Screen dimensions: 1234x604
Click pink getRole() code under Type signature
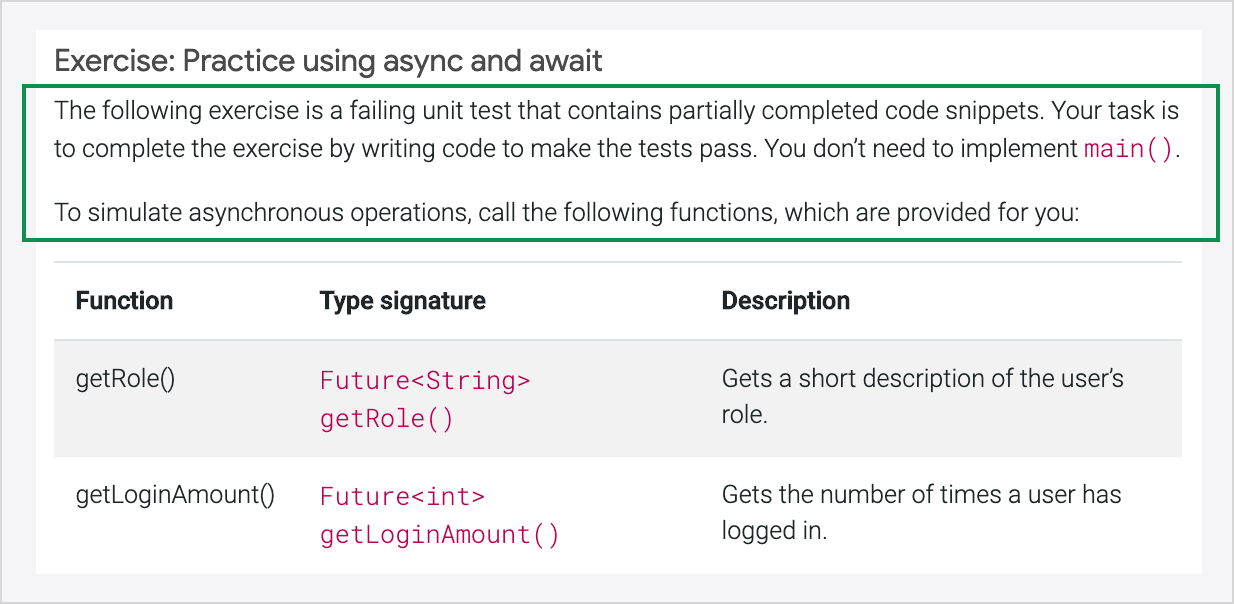386,419
